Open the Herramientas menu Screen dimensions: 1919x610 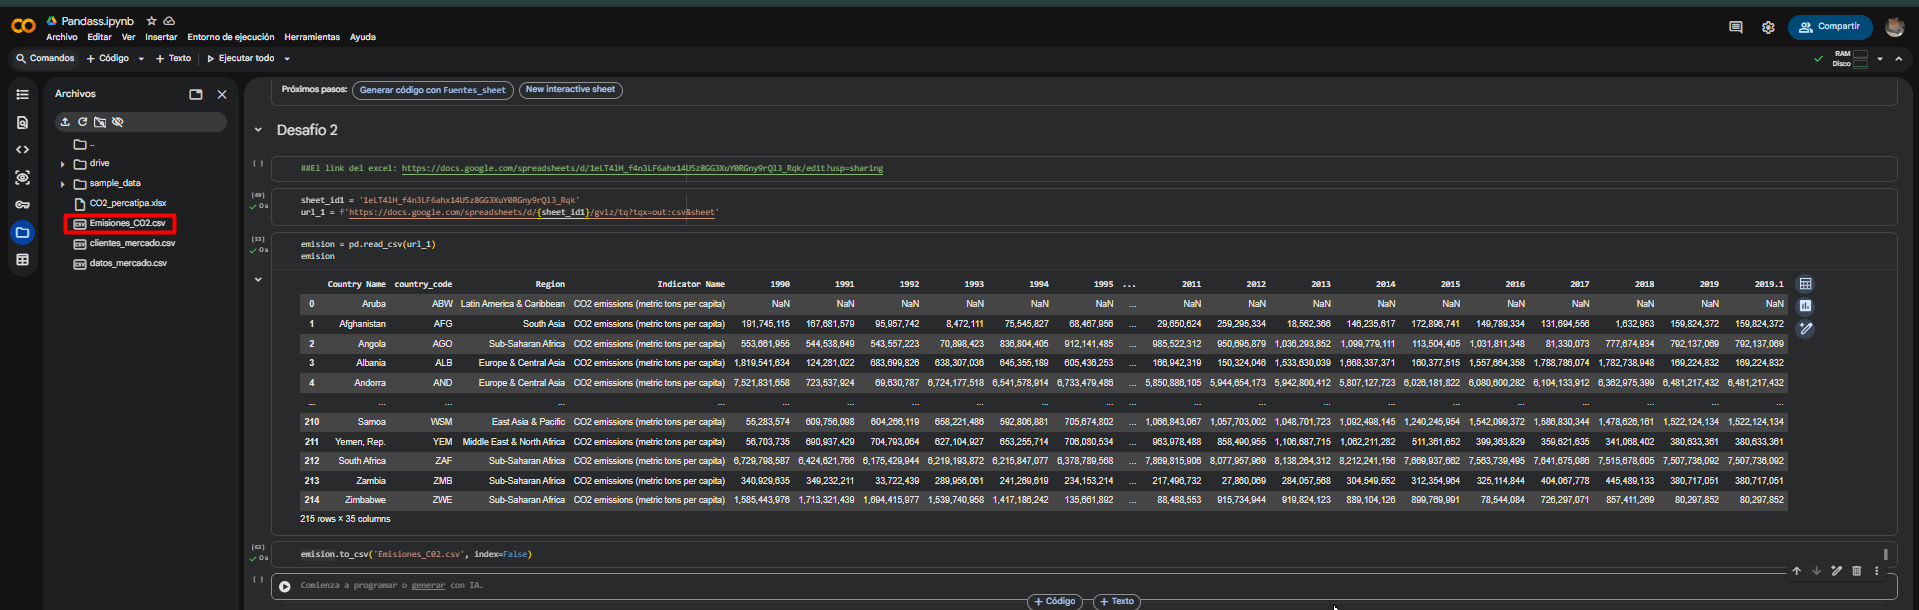point(312,37)
